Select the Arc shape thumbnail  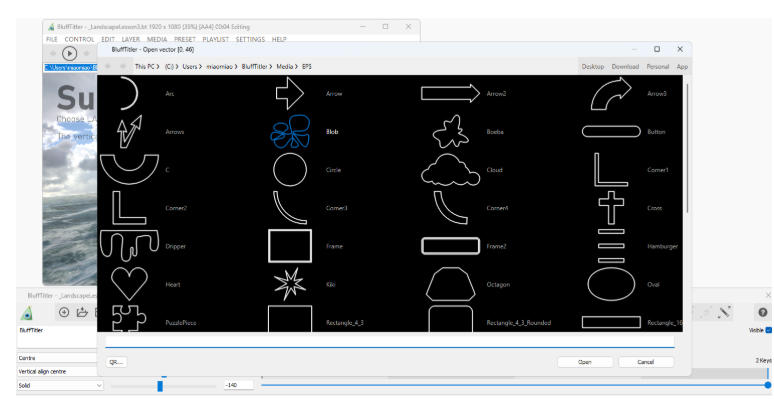point(129,93)
